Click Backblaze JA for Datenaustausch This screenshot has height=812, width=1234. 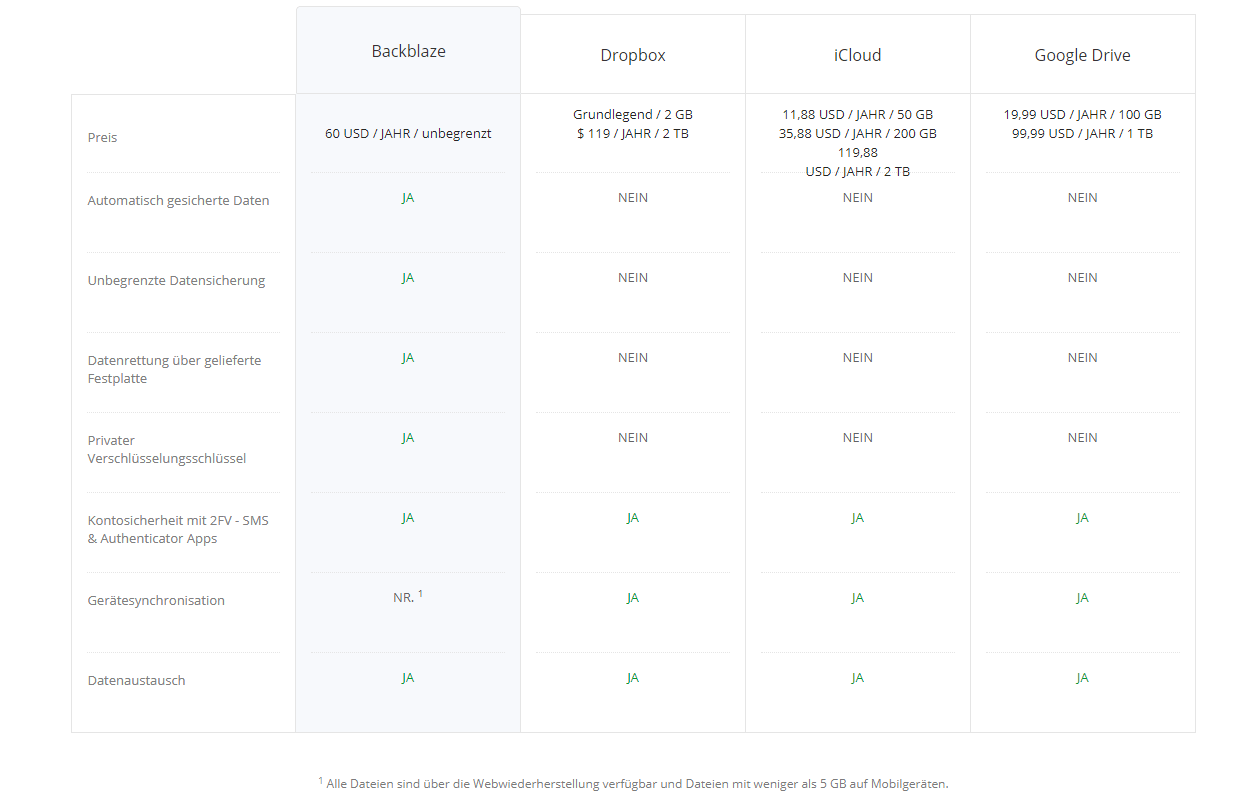point(408,677)
